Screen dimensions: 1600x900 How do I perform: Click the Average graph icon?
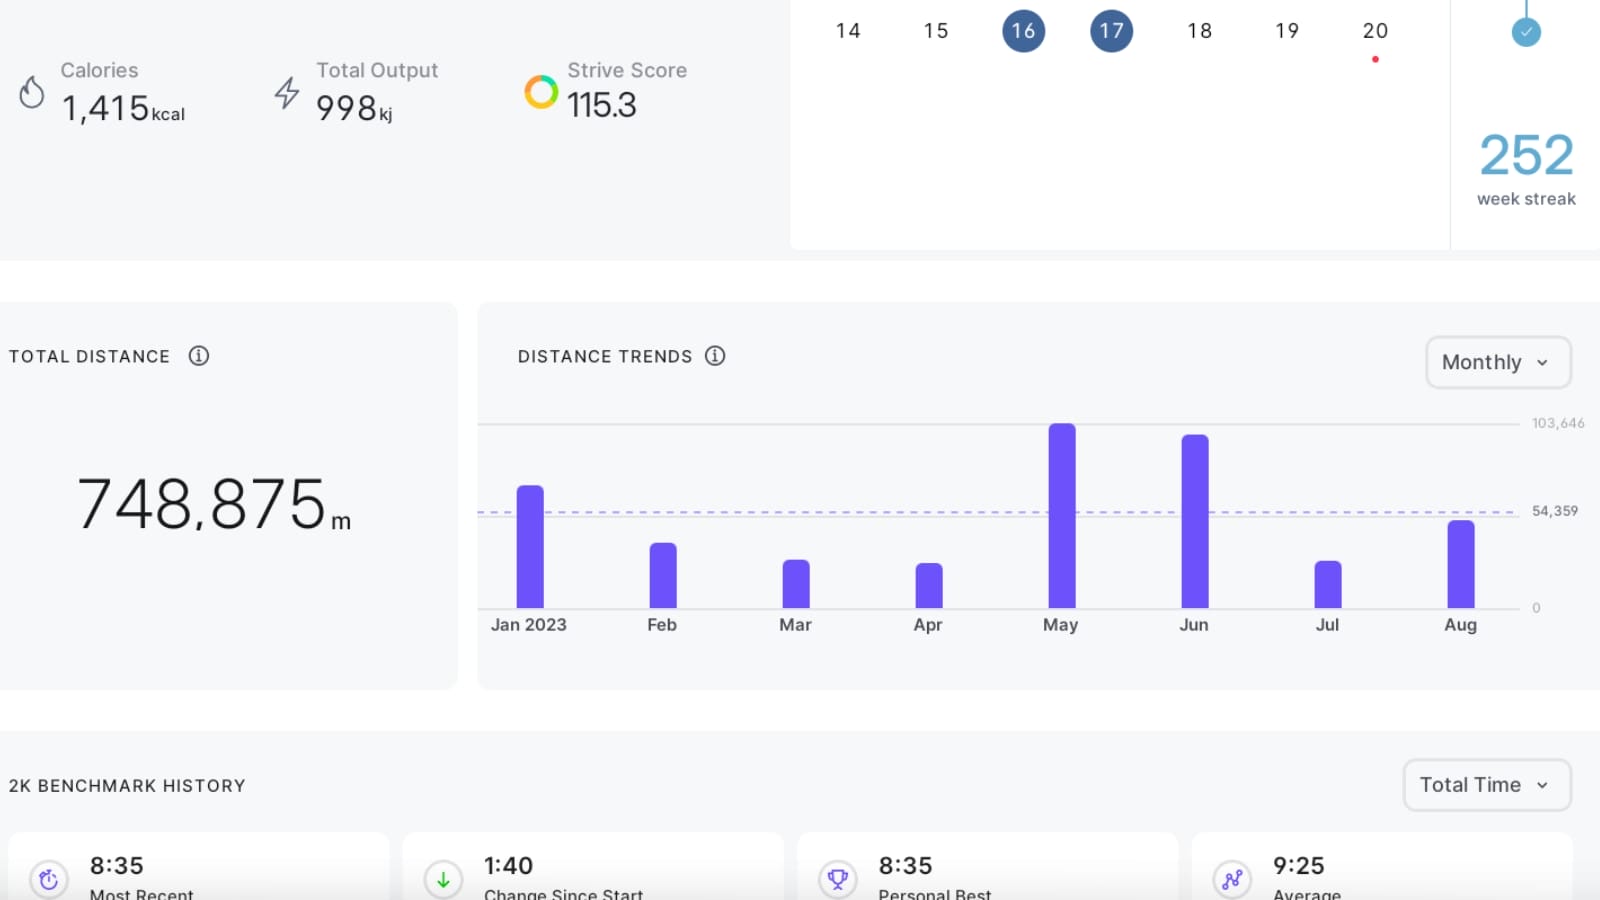pos(1232,879)
